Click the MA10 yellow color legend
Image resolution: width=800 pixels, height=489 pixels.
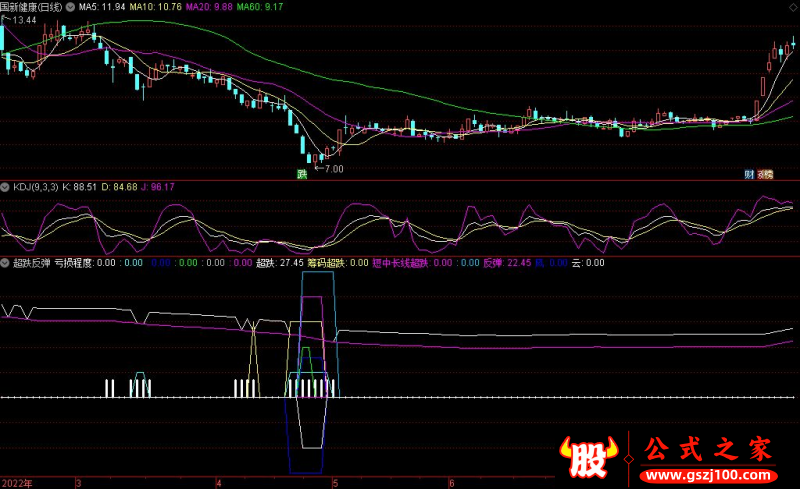(x=155, y=7)
